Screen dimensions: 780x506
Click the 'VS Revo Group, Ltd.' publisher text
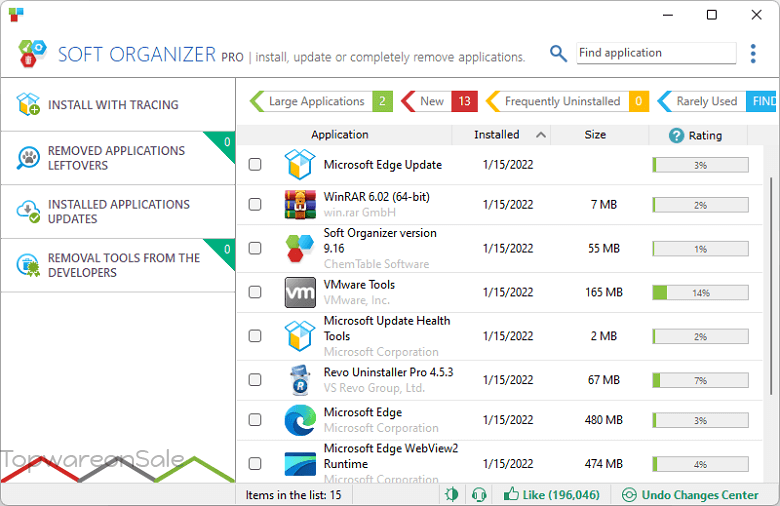click(374, 388)
